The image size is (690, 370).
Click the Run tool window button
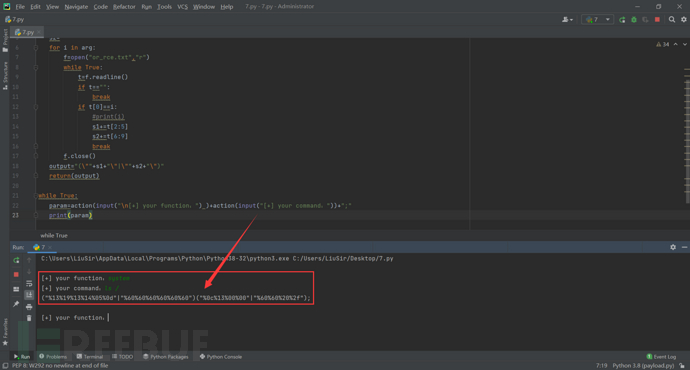coord(22,357)
